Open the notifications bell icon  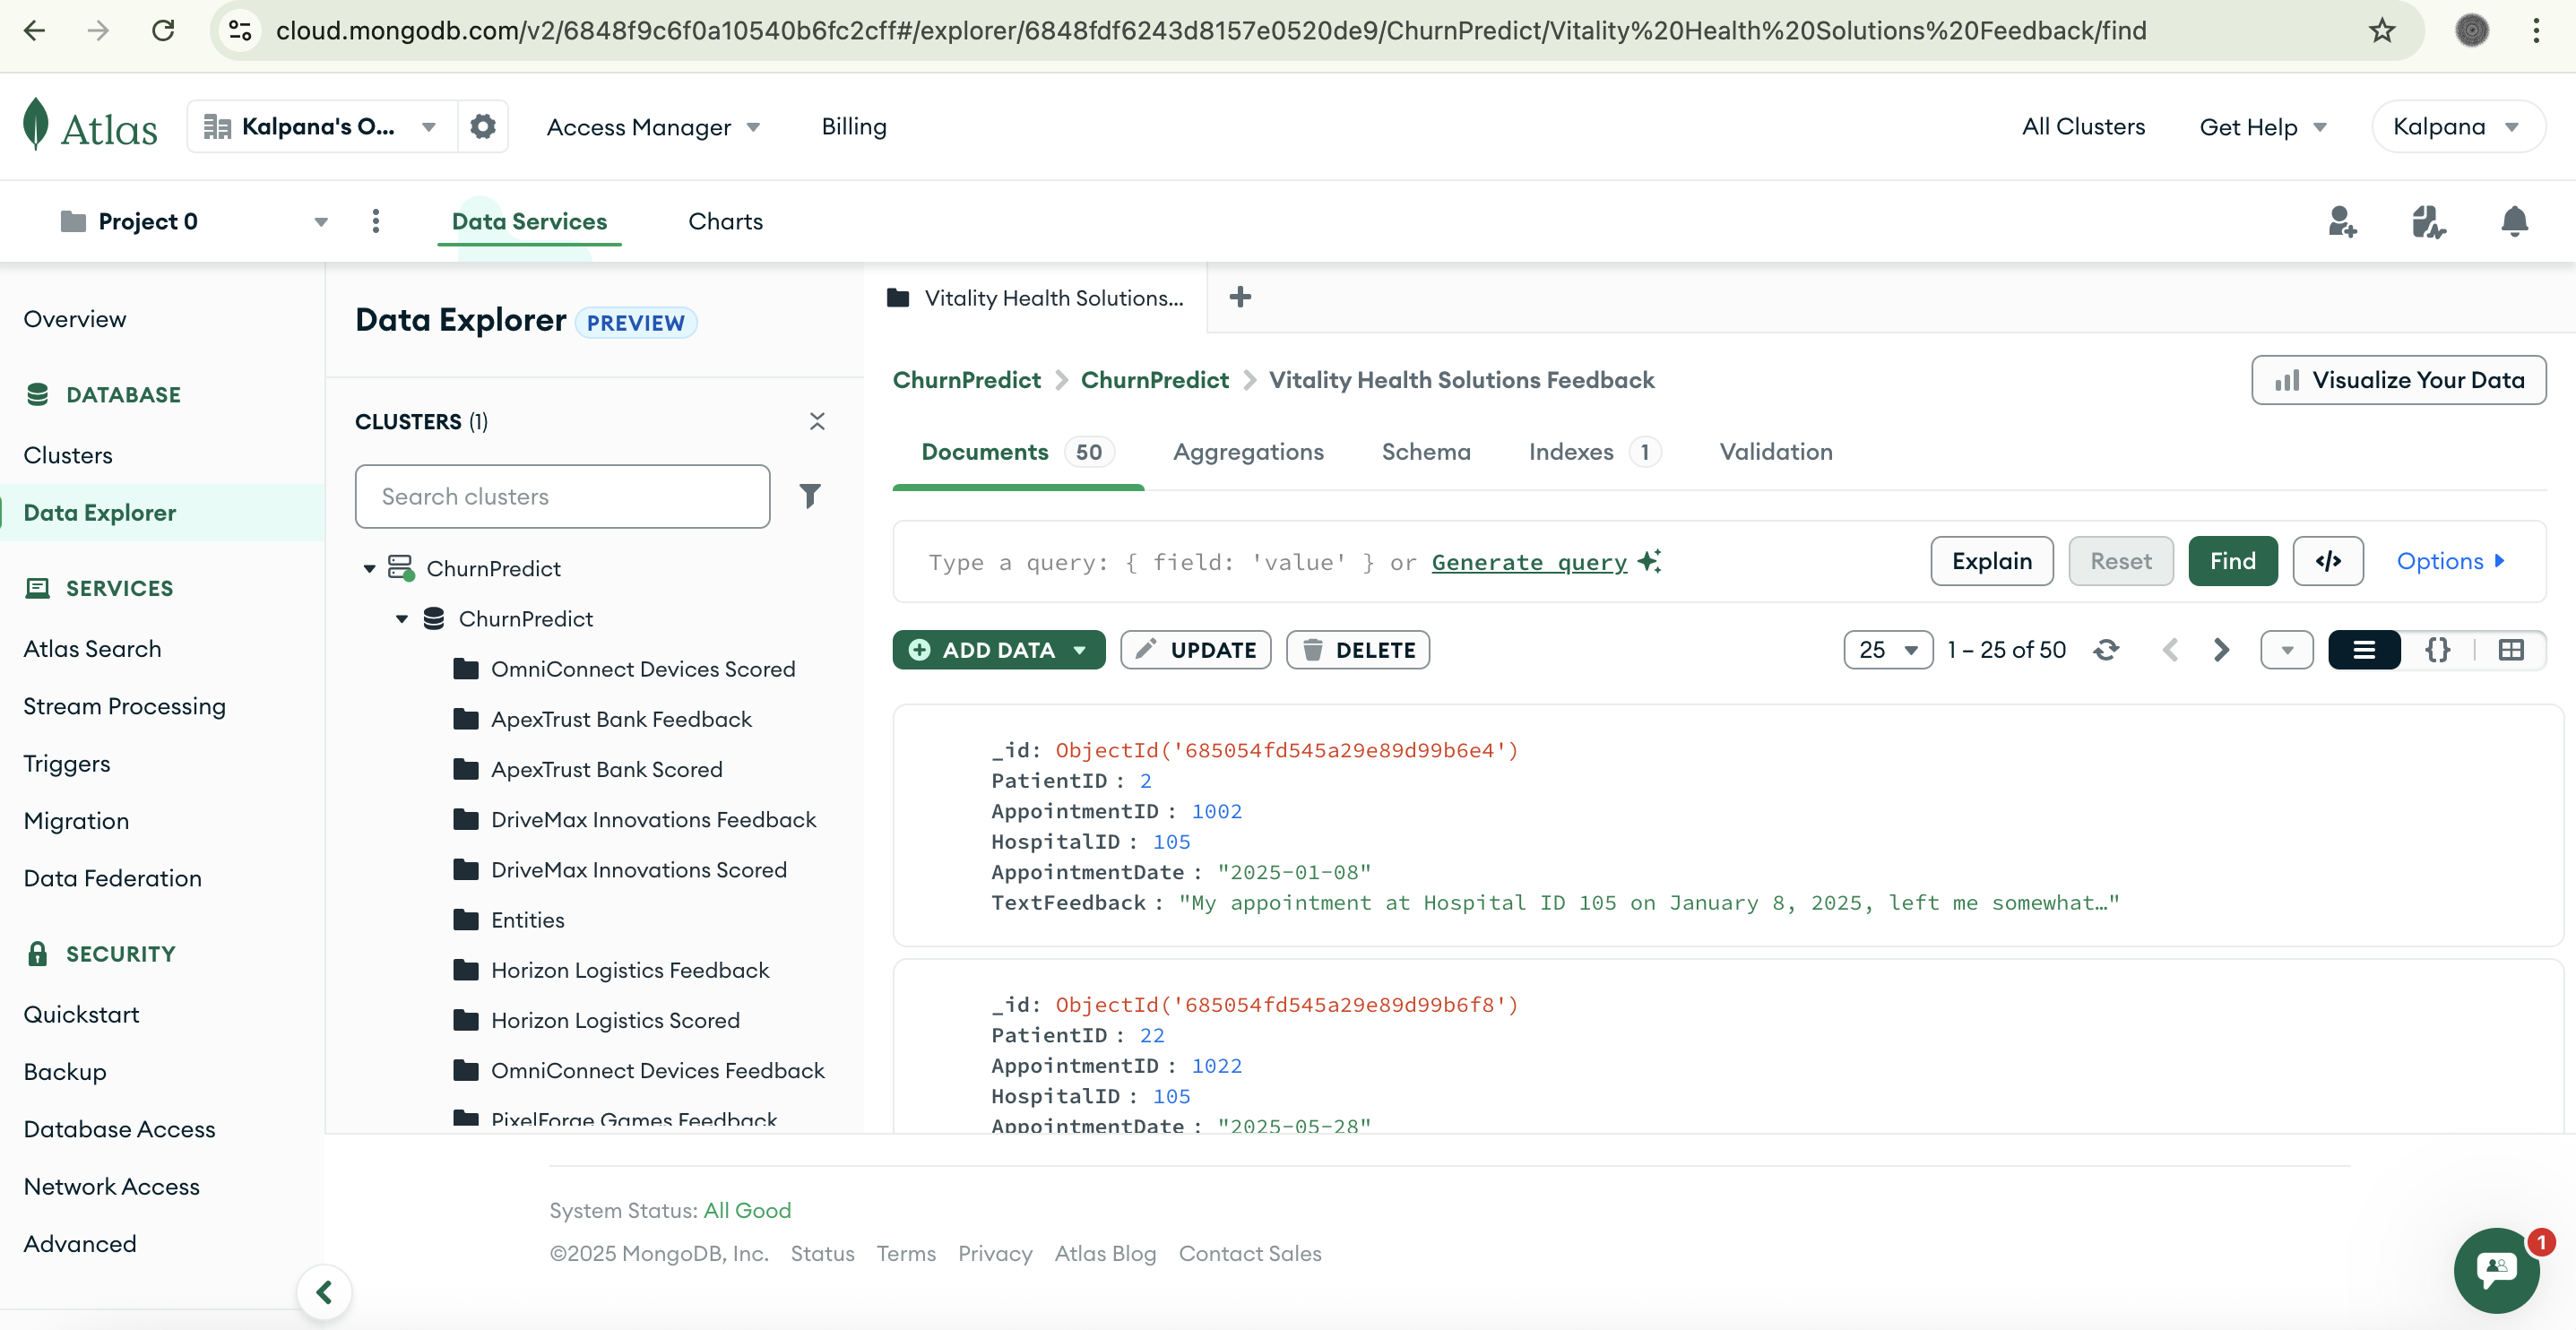click(2514, 221)
